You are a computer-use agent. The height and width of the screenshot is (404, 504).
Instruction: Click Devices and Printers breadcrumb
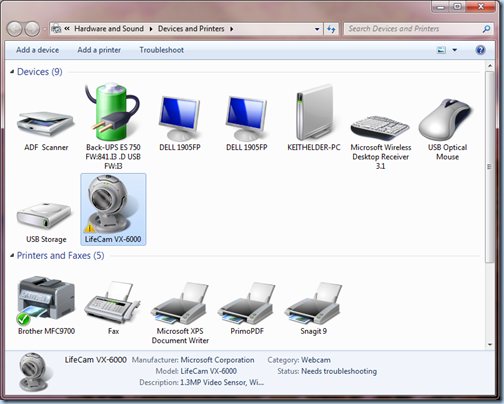coord(191,29)
